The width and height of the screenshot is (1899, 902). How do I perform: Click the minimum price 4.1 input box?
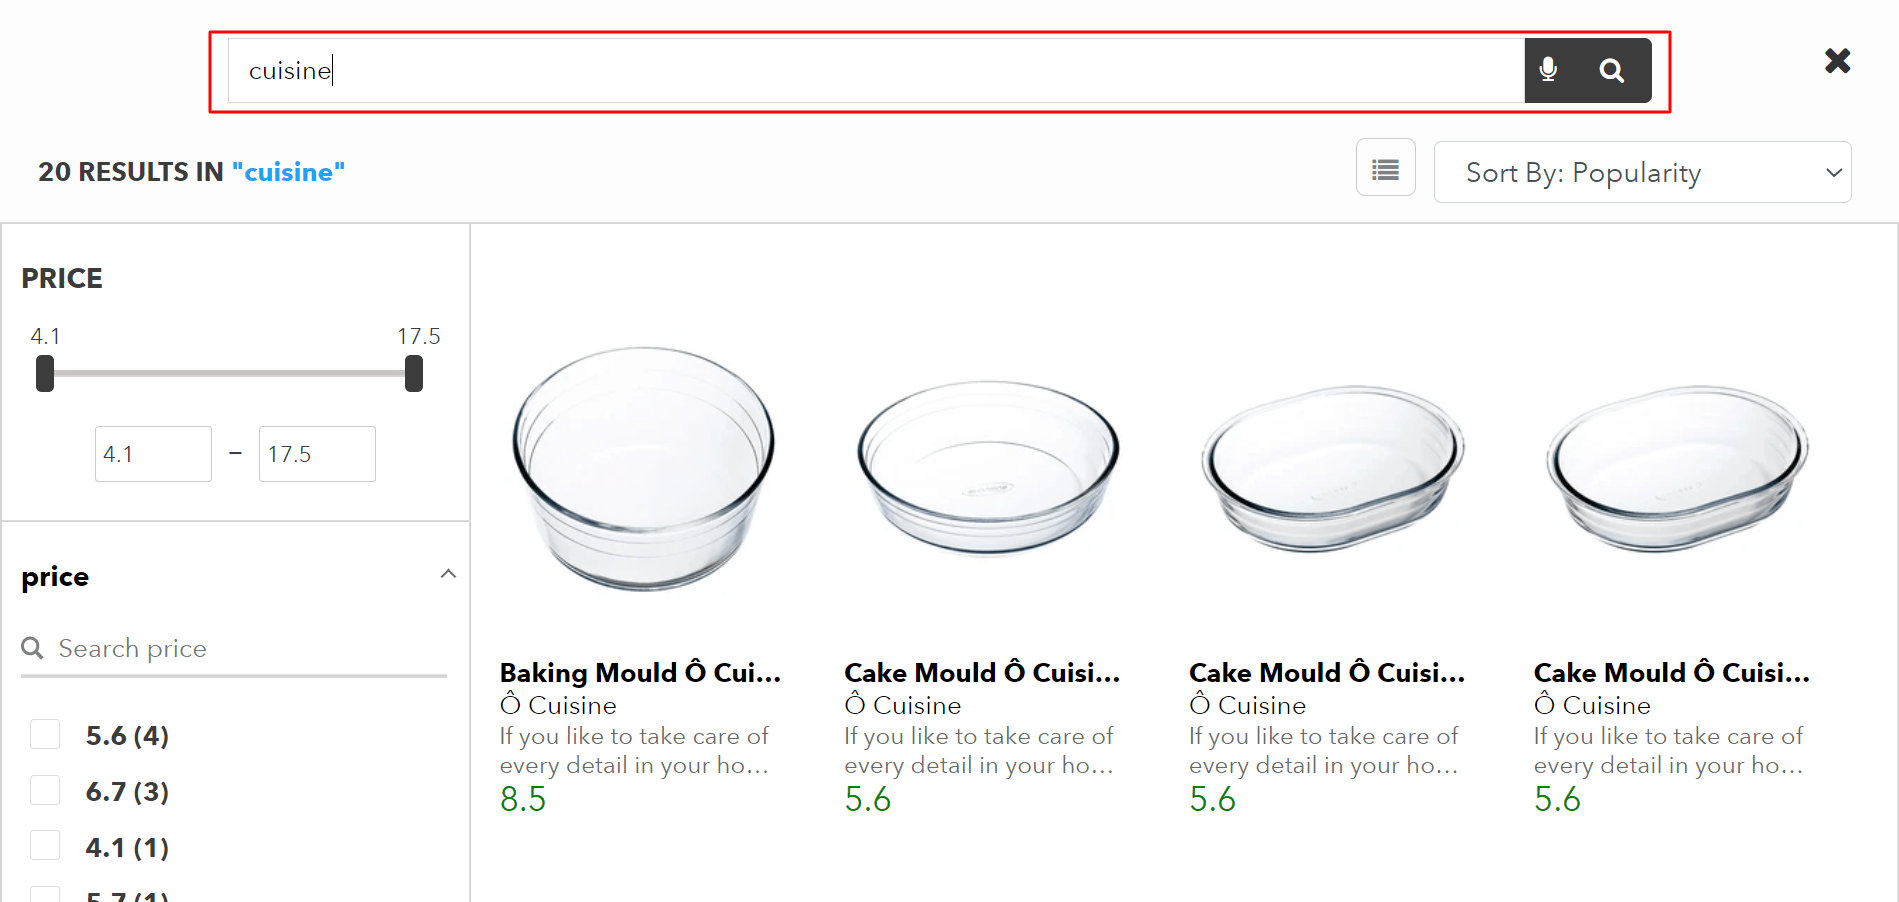[153, 454]
